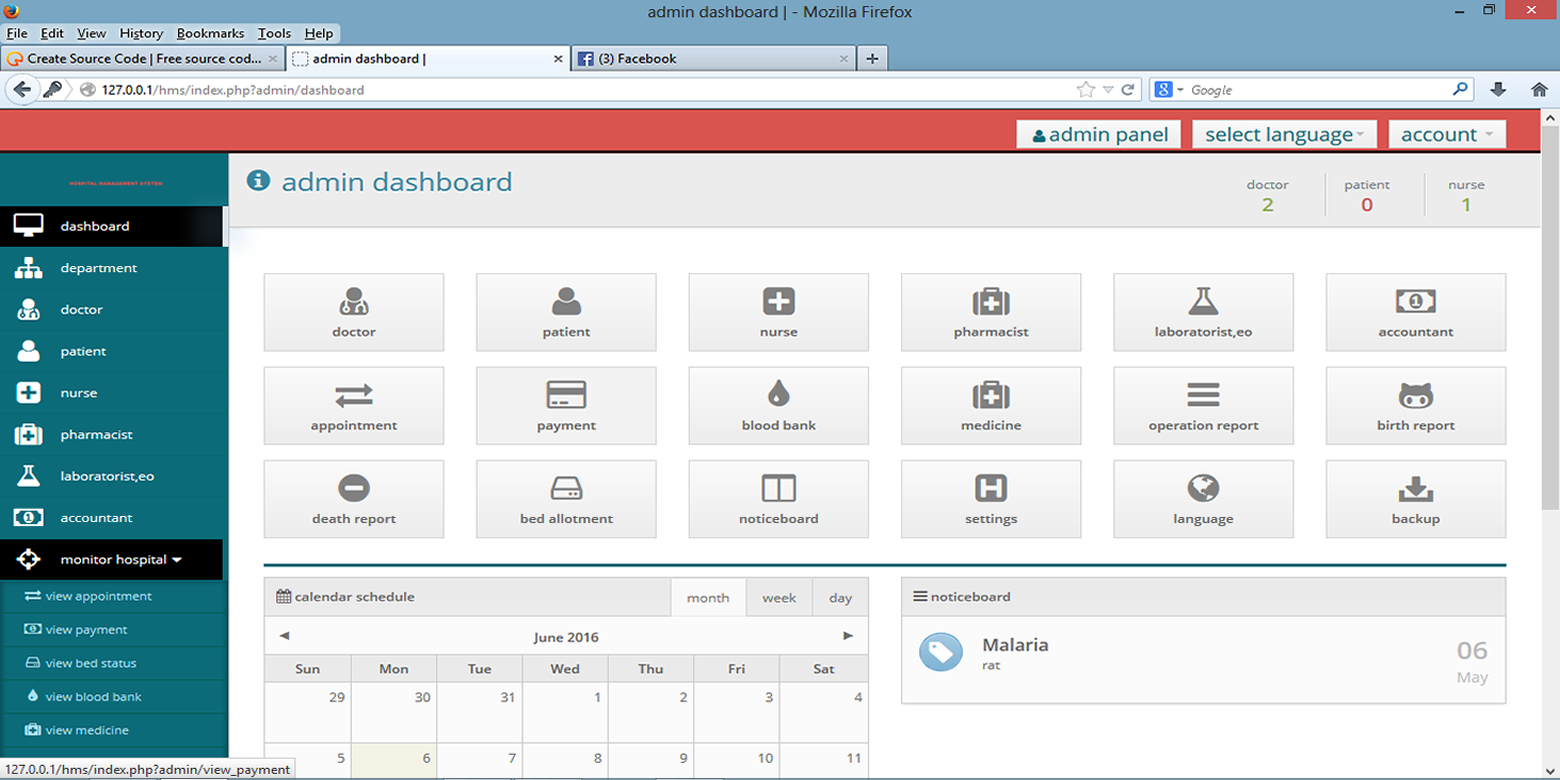Viewport: 1560px width, 780px height.
Task: Click the backup download icon
Action: pos(1415,488)
